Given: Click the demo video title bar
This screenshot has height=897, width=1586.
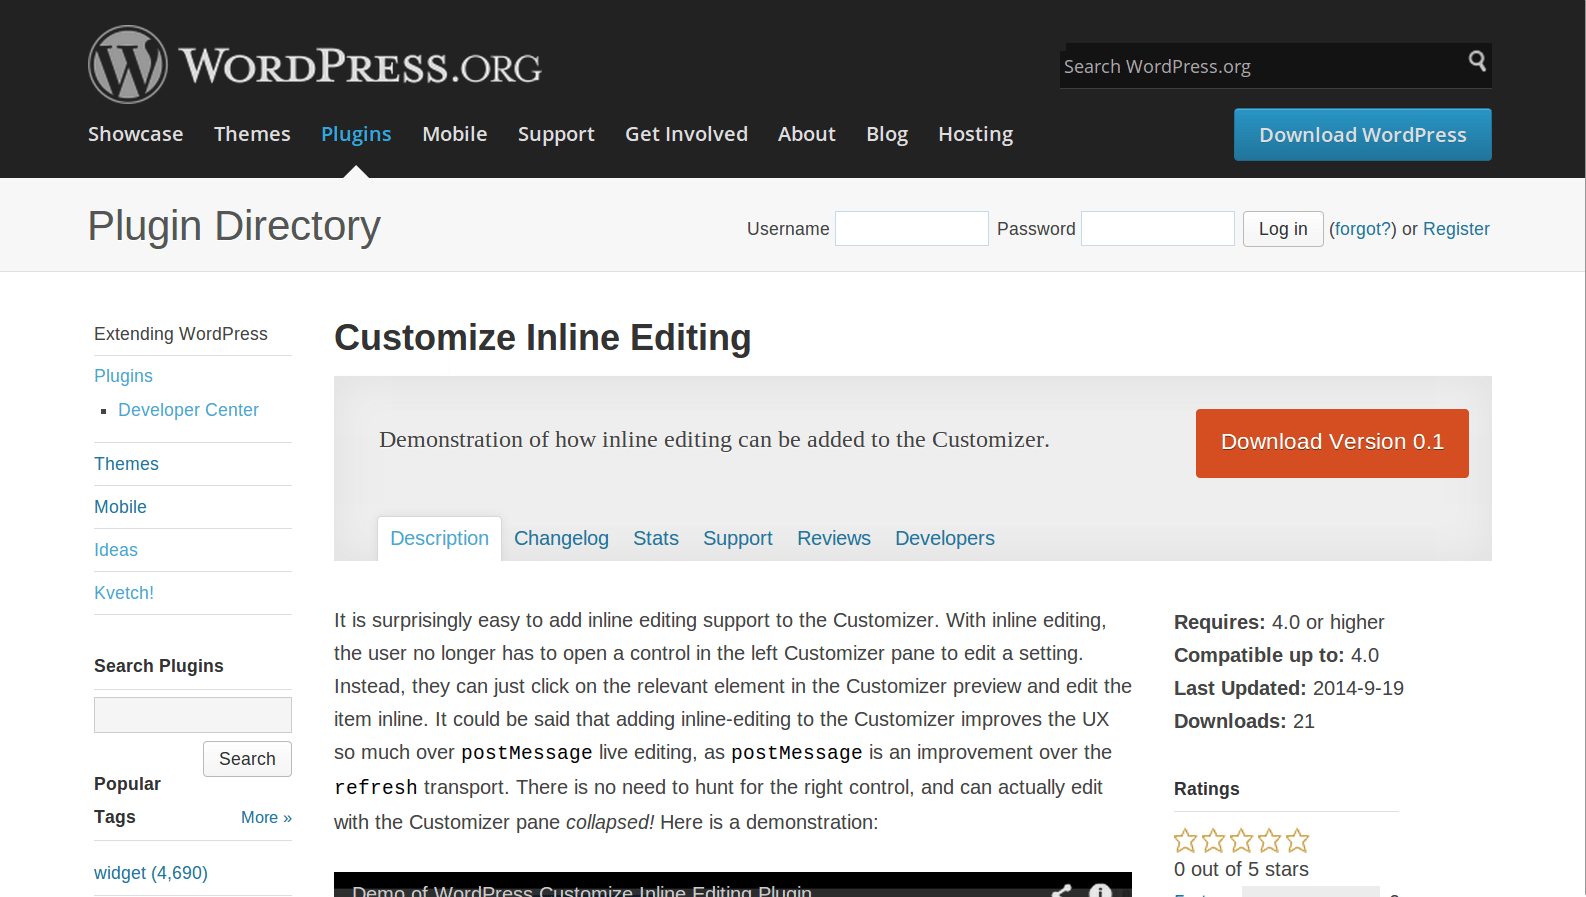Looking at the screenshot, I should pyautogui.click(x=732, y=886).
